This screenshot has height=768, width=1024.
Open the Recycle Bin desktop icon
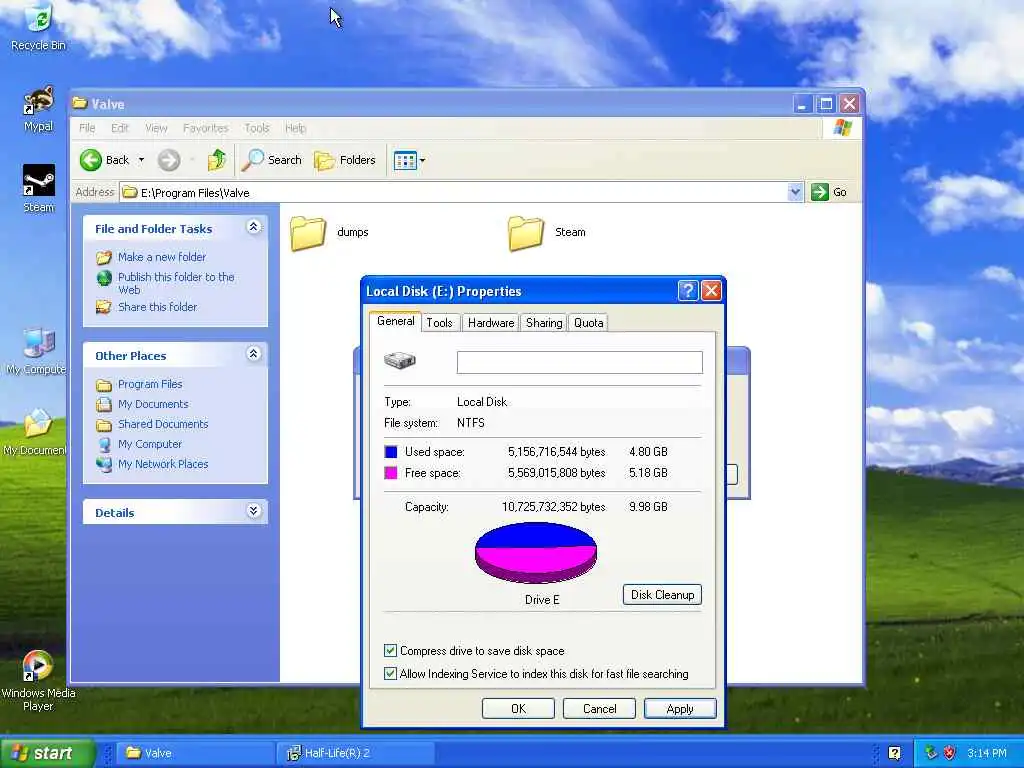coord(38,27)
